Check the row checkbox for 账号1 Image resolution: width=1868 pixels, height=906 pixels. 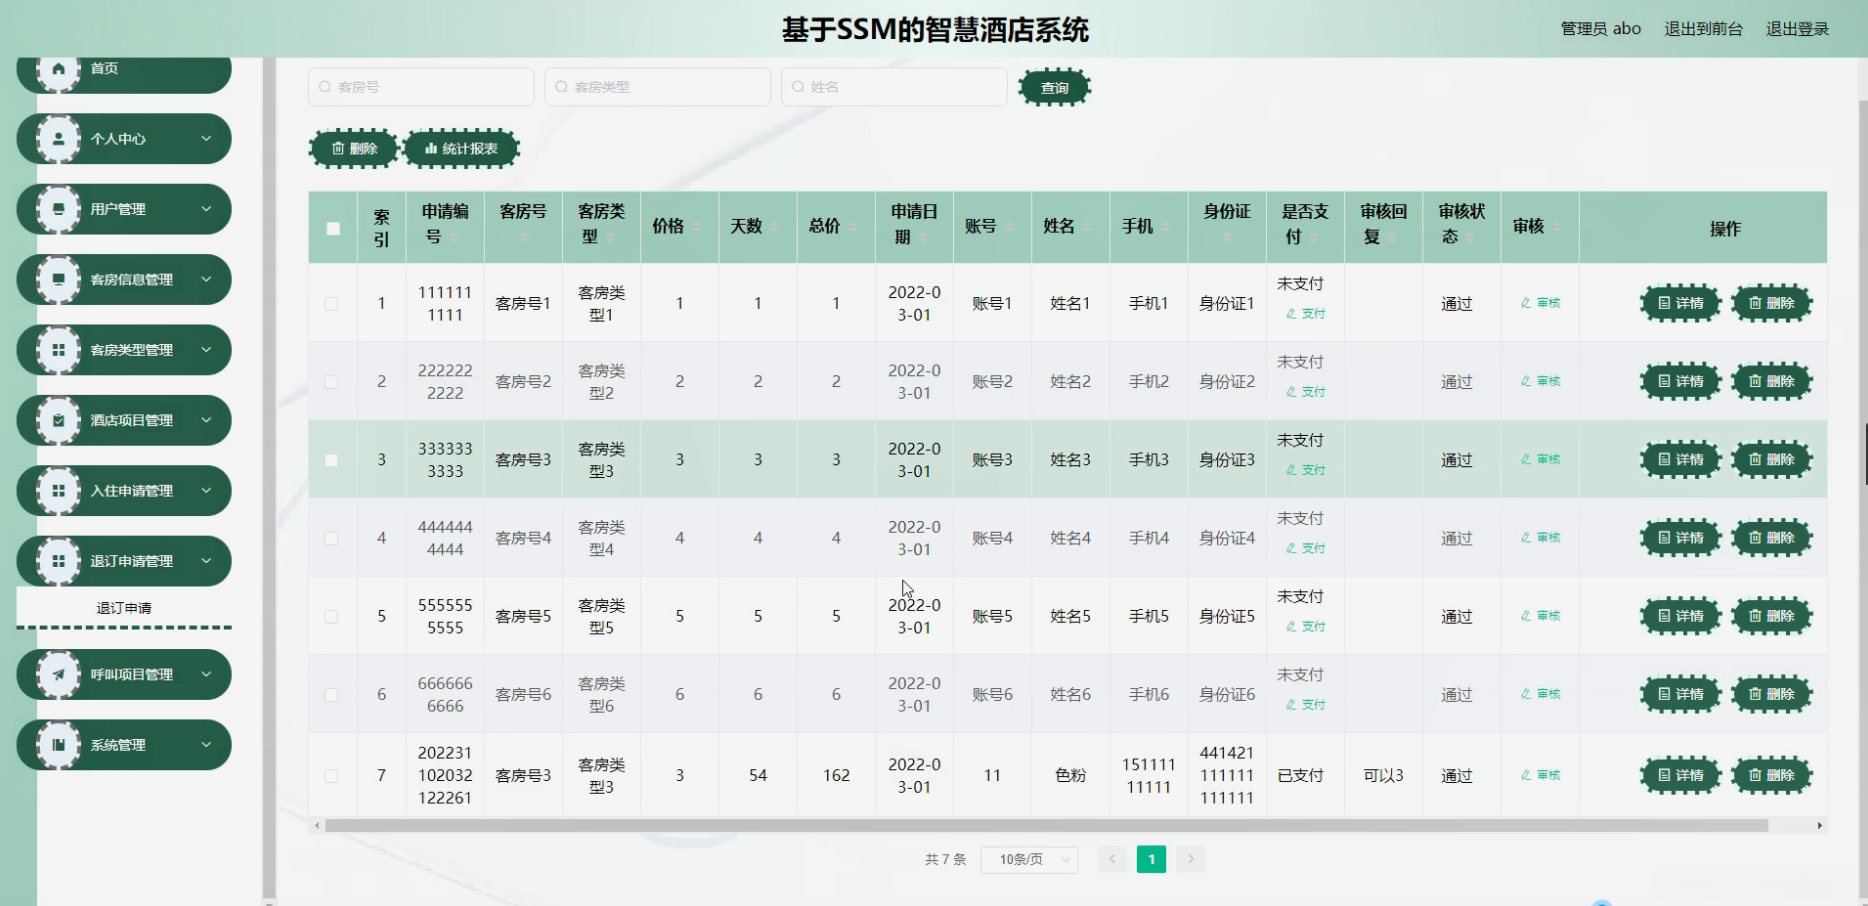click(x=331, y=304)
